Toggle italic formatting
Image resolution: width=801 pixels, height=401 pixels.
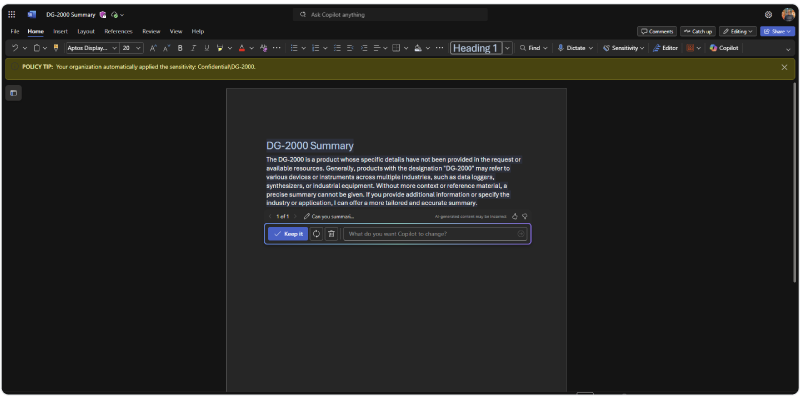tap(193, 48)
